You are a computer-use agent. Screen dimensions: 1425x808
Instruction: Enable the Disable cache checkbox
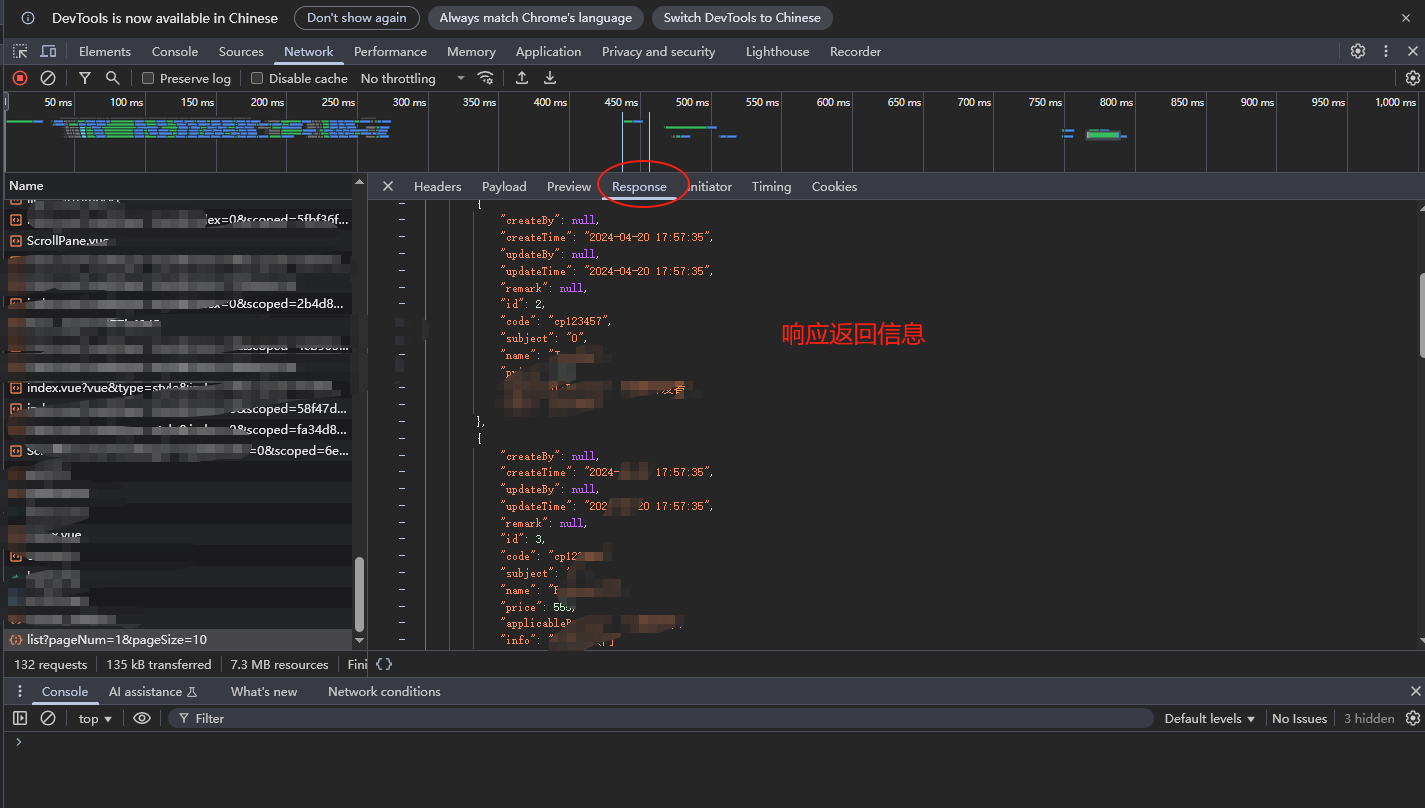pyautogui.click(x=257, y=78)
